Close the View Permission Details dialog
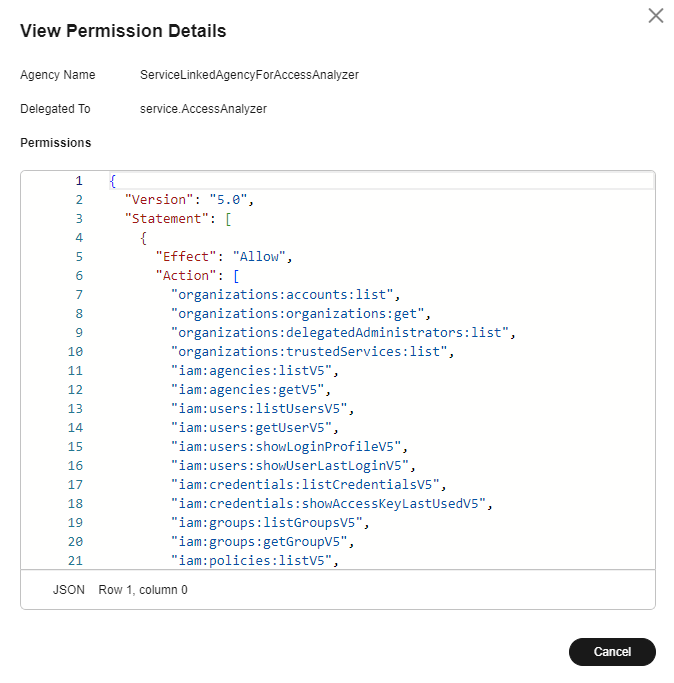674x683 pixels. coord(656,16)
